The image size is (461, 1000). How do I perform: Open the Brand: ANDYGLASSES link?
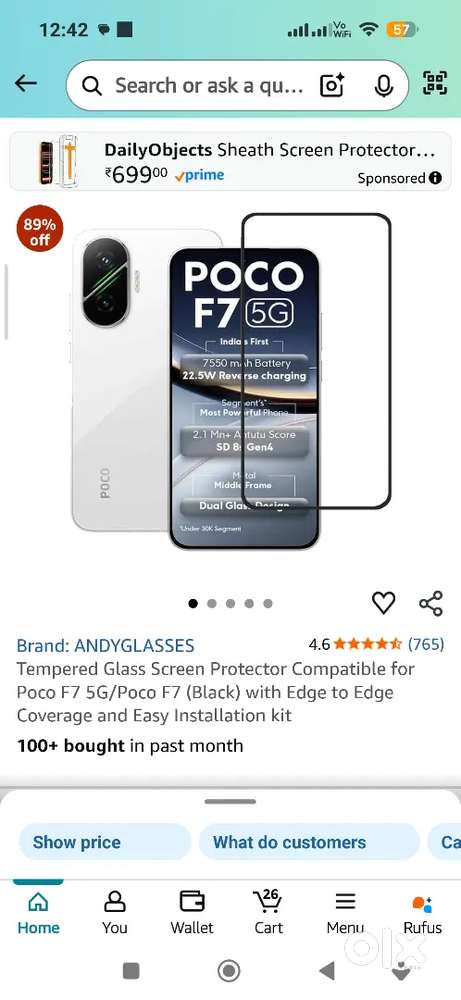(x=105, y=645)
